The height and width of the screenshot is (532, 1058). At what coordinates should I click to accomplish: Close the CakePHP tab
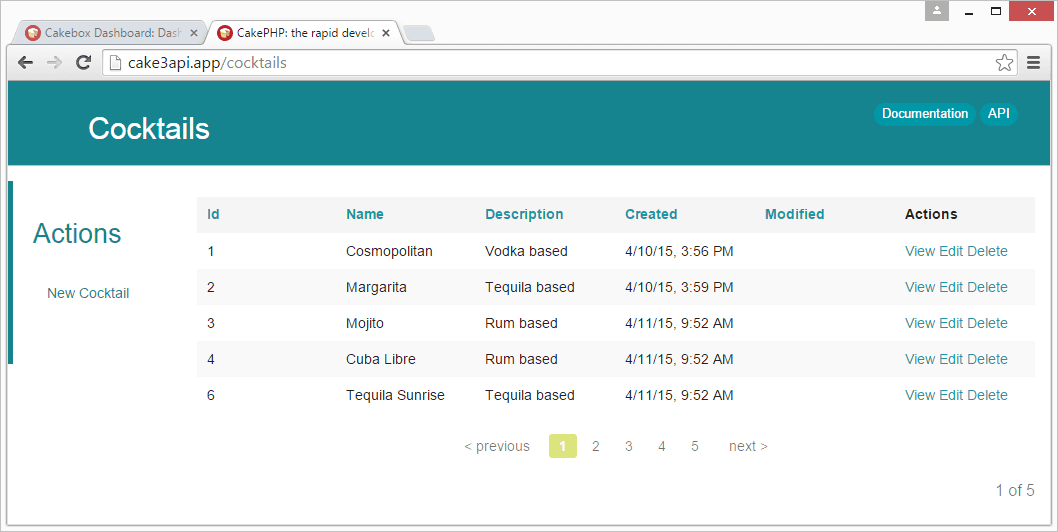386,33
